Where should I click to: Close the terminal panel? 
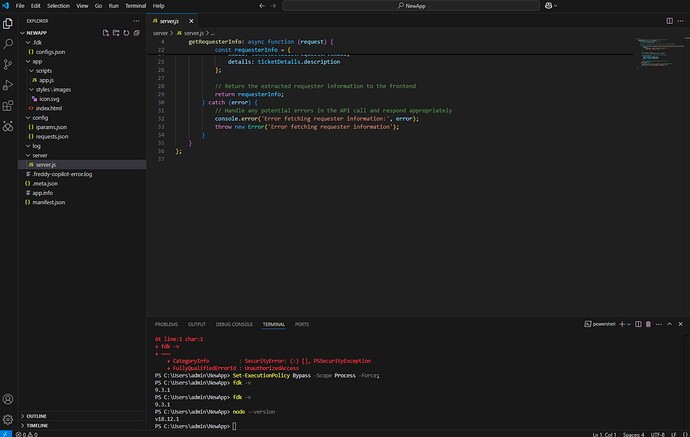tap(680, 324)
